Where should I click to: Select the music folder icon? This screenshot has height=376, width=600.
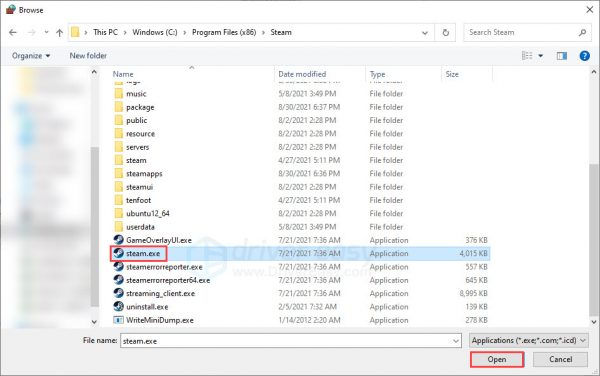(x=119, y=94)
